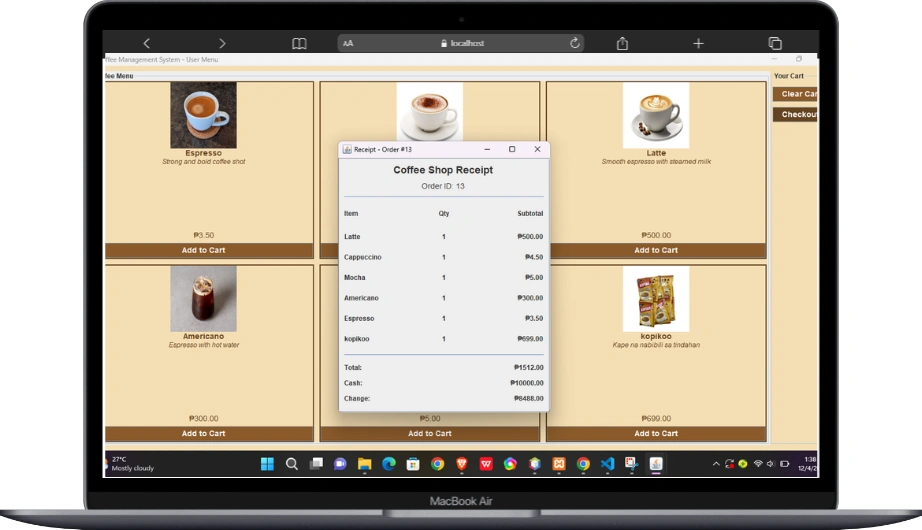Image resolution: width=922 pixels, height=530 pixels.
Task: Select the Java app taskbar icon
Action: (x=656, y=464)
